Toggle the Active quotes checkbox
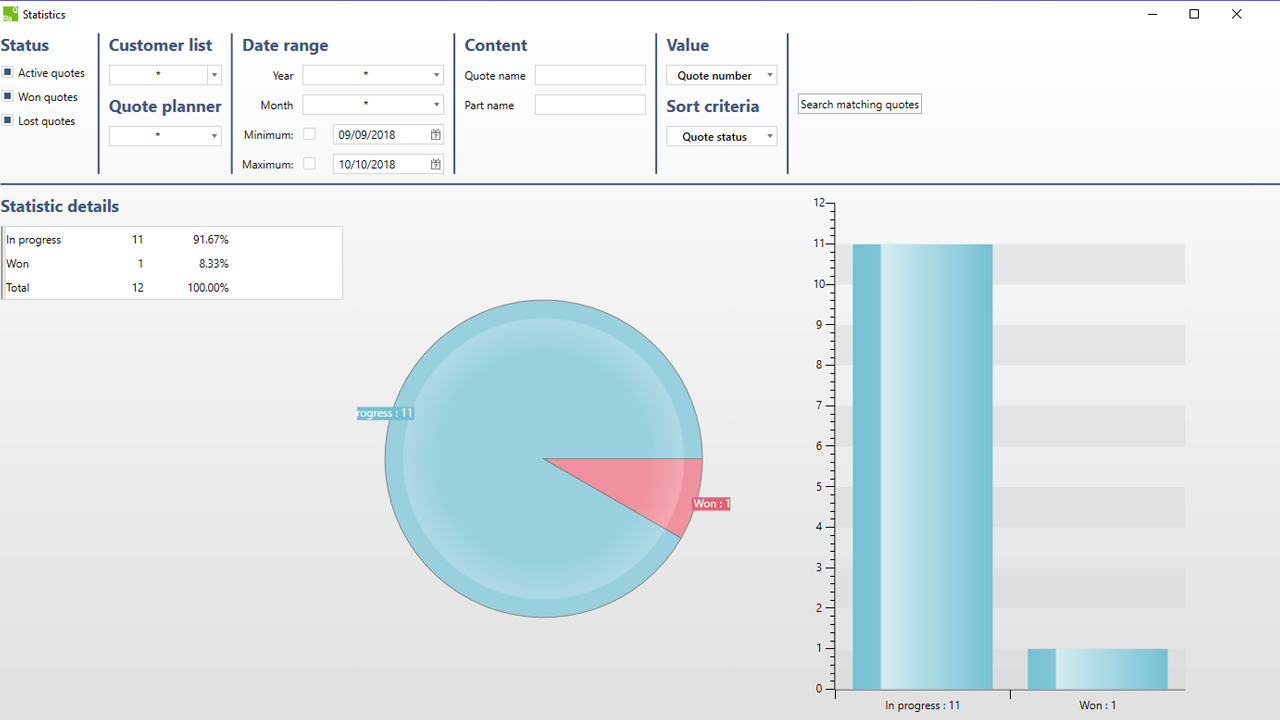This screenshot has width=1280, height=720. pos(7,73)
